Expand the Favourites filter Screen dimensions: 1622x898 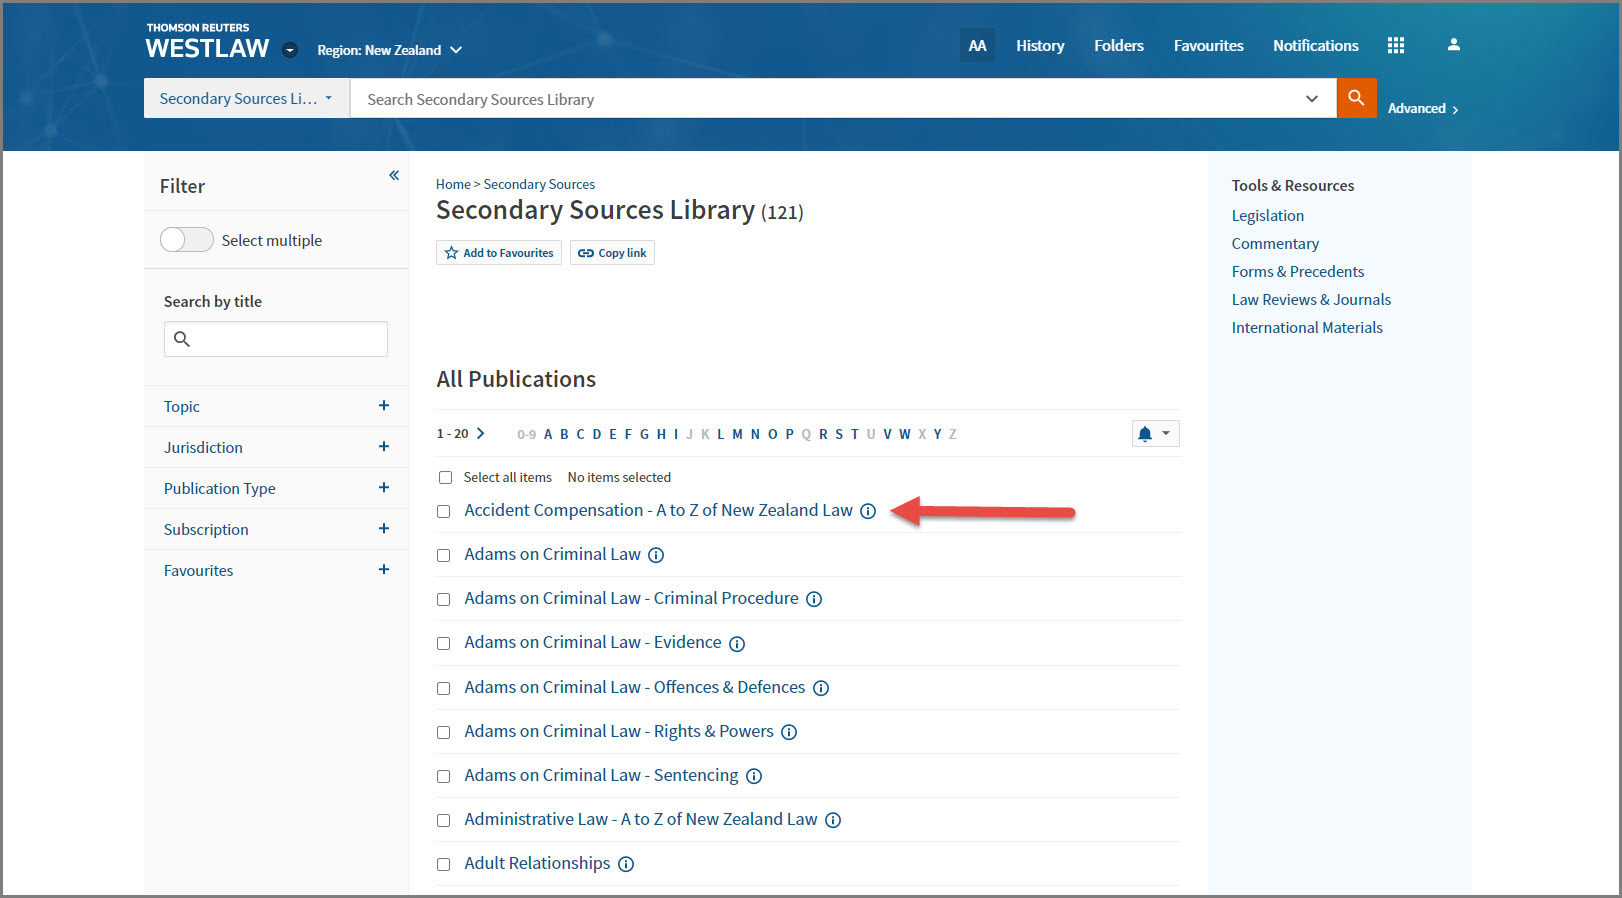[384, 570]
